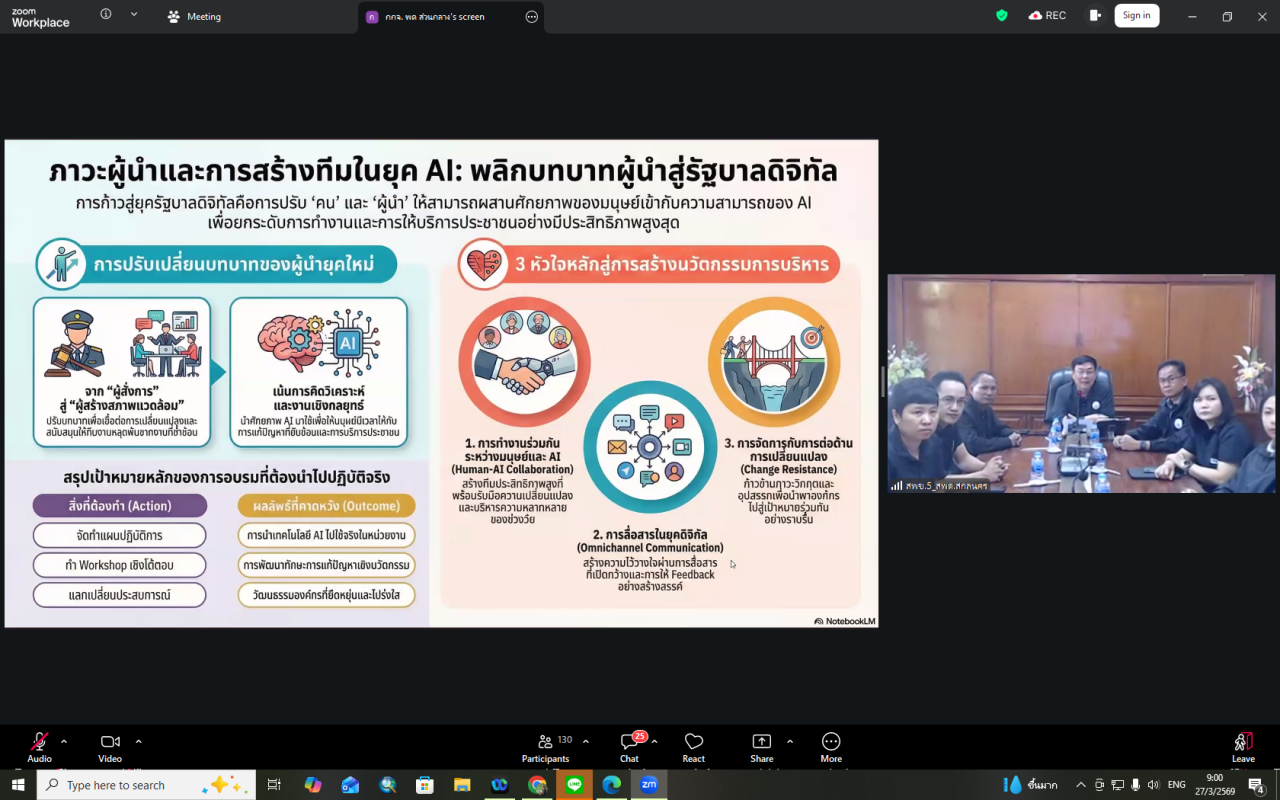Click the Sign in button
Image resolution: width=1280 pixels, height=800 pixels.
pyautogui.click(x=1137, y=15)
